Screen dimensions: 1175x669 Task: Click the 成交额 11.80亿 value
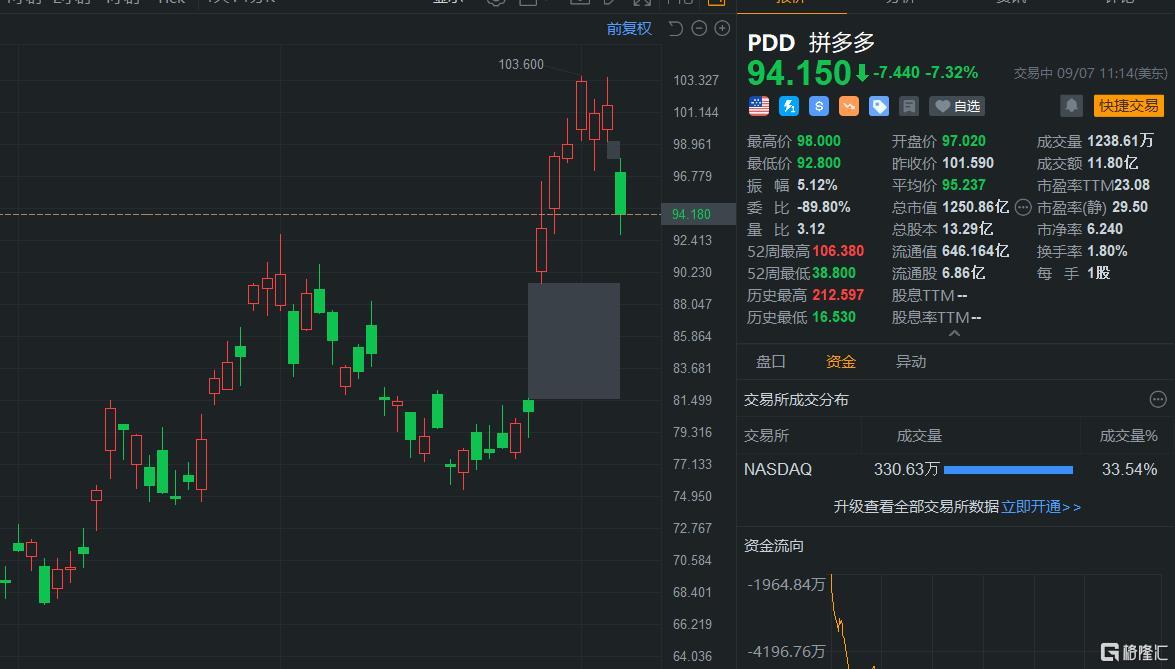1112,163
